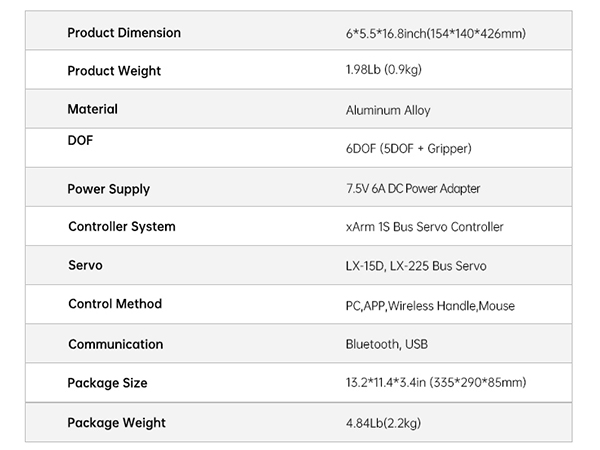Image resolution: width=600 pixels, height=450 pixels.
Task: Select the 6*5.5*16.8inch dimension value
Action: 435,34
